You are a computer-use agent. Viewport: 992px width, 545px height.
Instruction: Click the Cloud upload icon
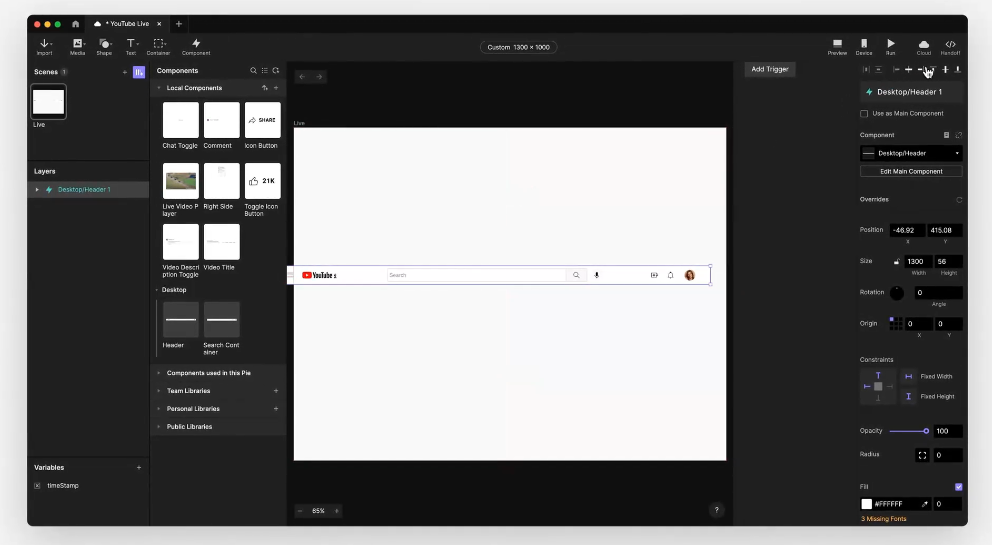point(923,44)
